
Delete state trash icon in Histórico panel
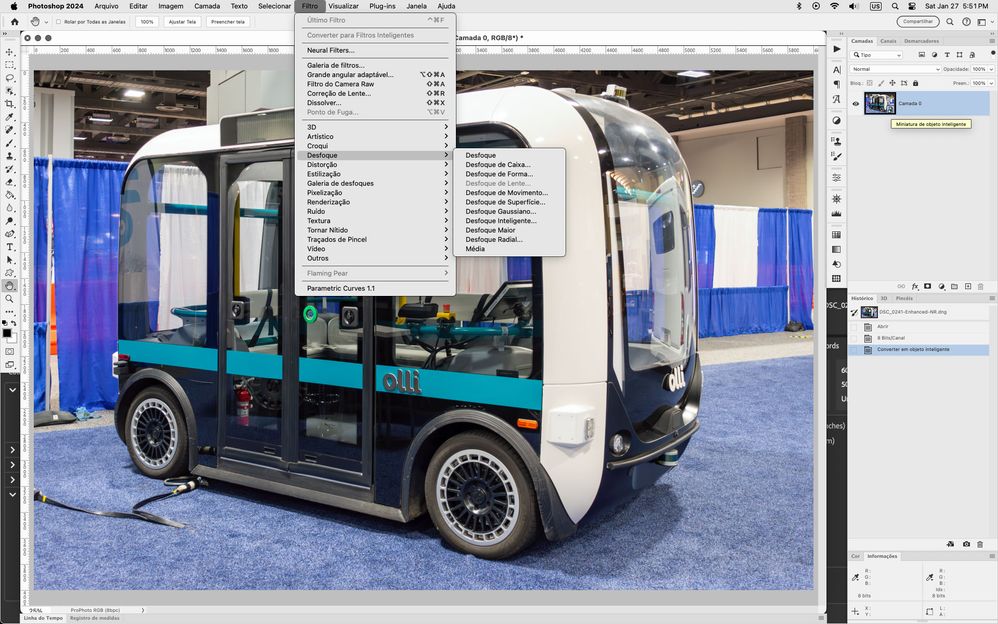[980, 544]
